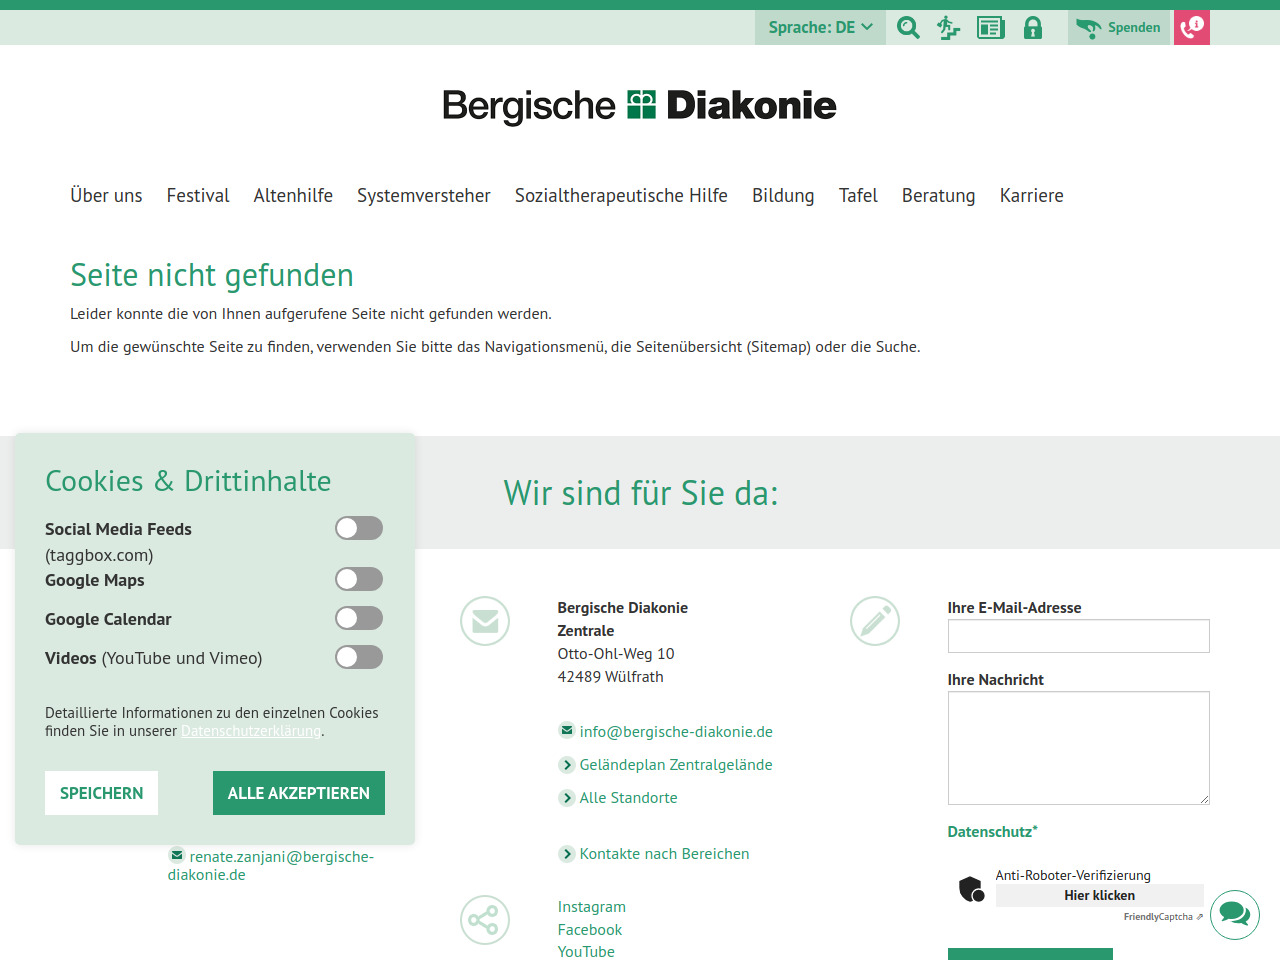Click the Ihre E-Mail-Adresse input field
1280x960 pixels.
tap(1078, 636)
